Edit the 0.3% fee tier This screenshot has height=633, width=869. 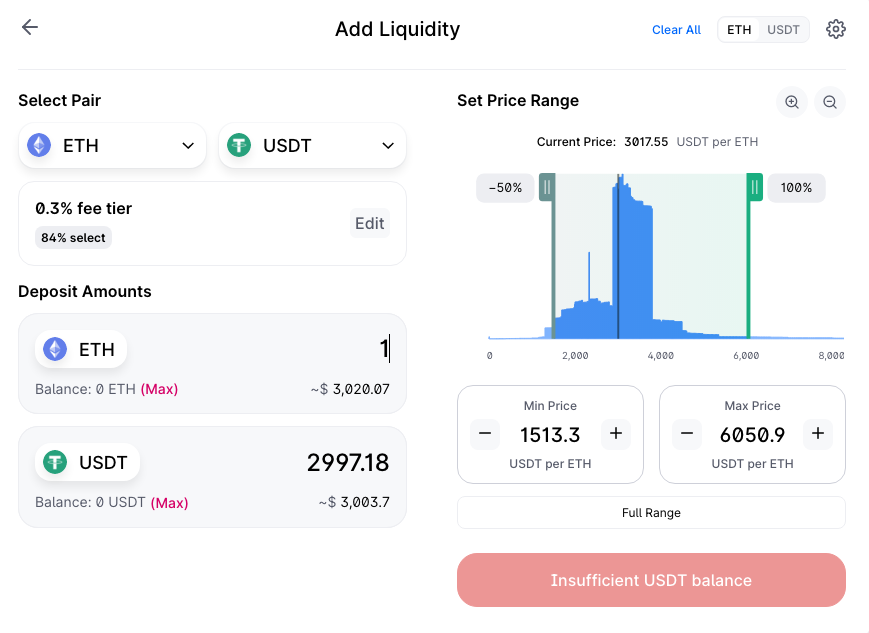[x=369, y=223]
